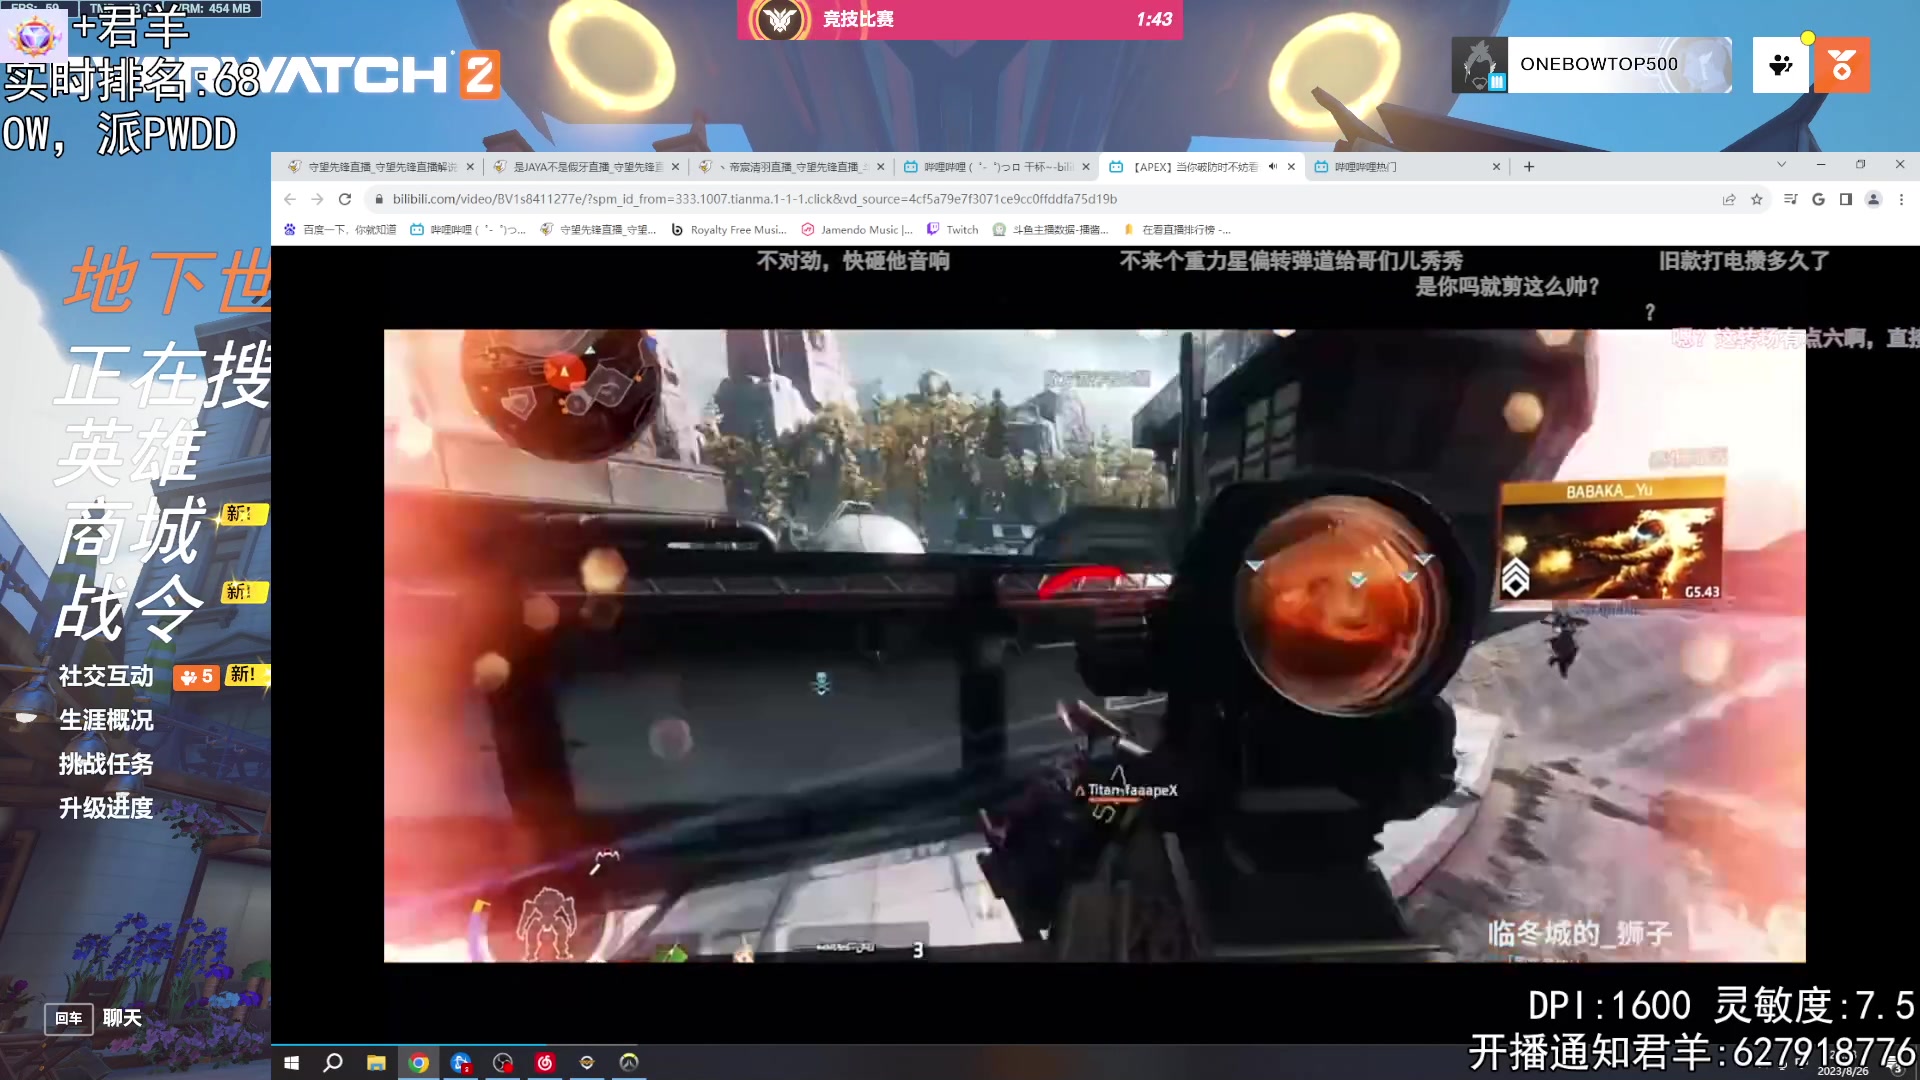Open Royalty Free Music bookmark
Image resolution: width=1920 pixels, height=1080 pixels.
[x=728, y=230]
